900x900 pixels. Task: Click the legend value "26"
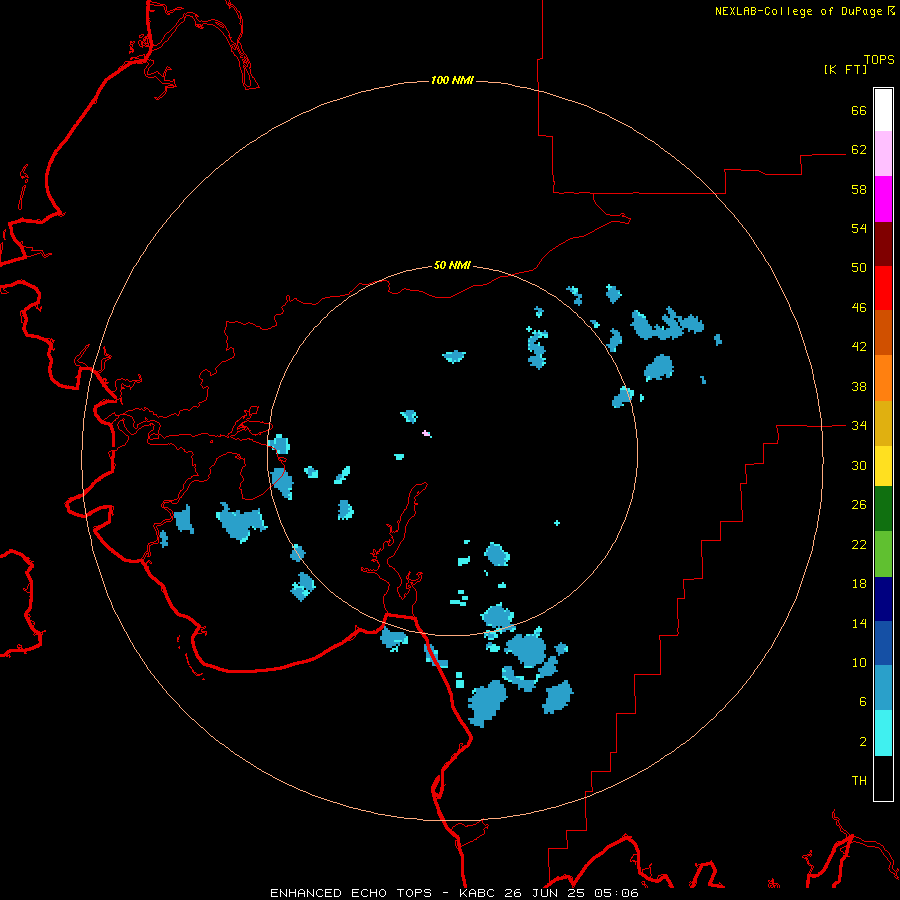click(859, 505)
